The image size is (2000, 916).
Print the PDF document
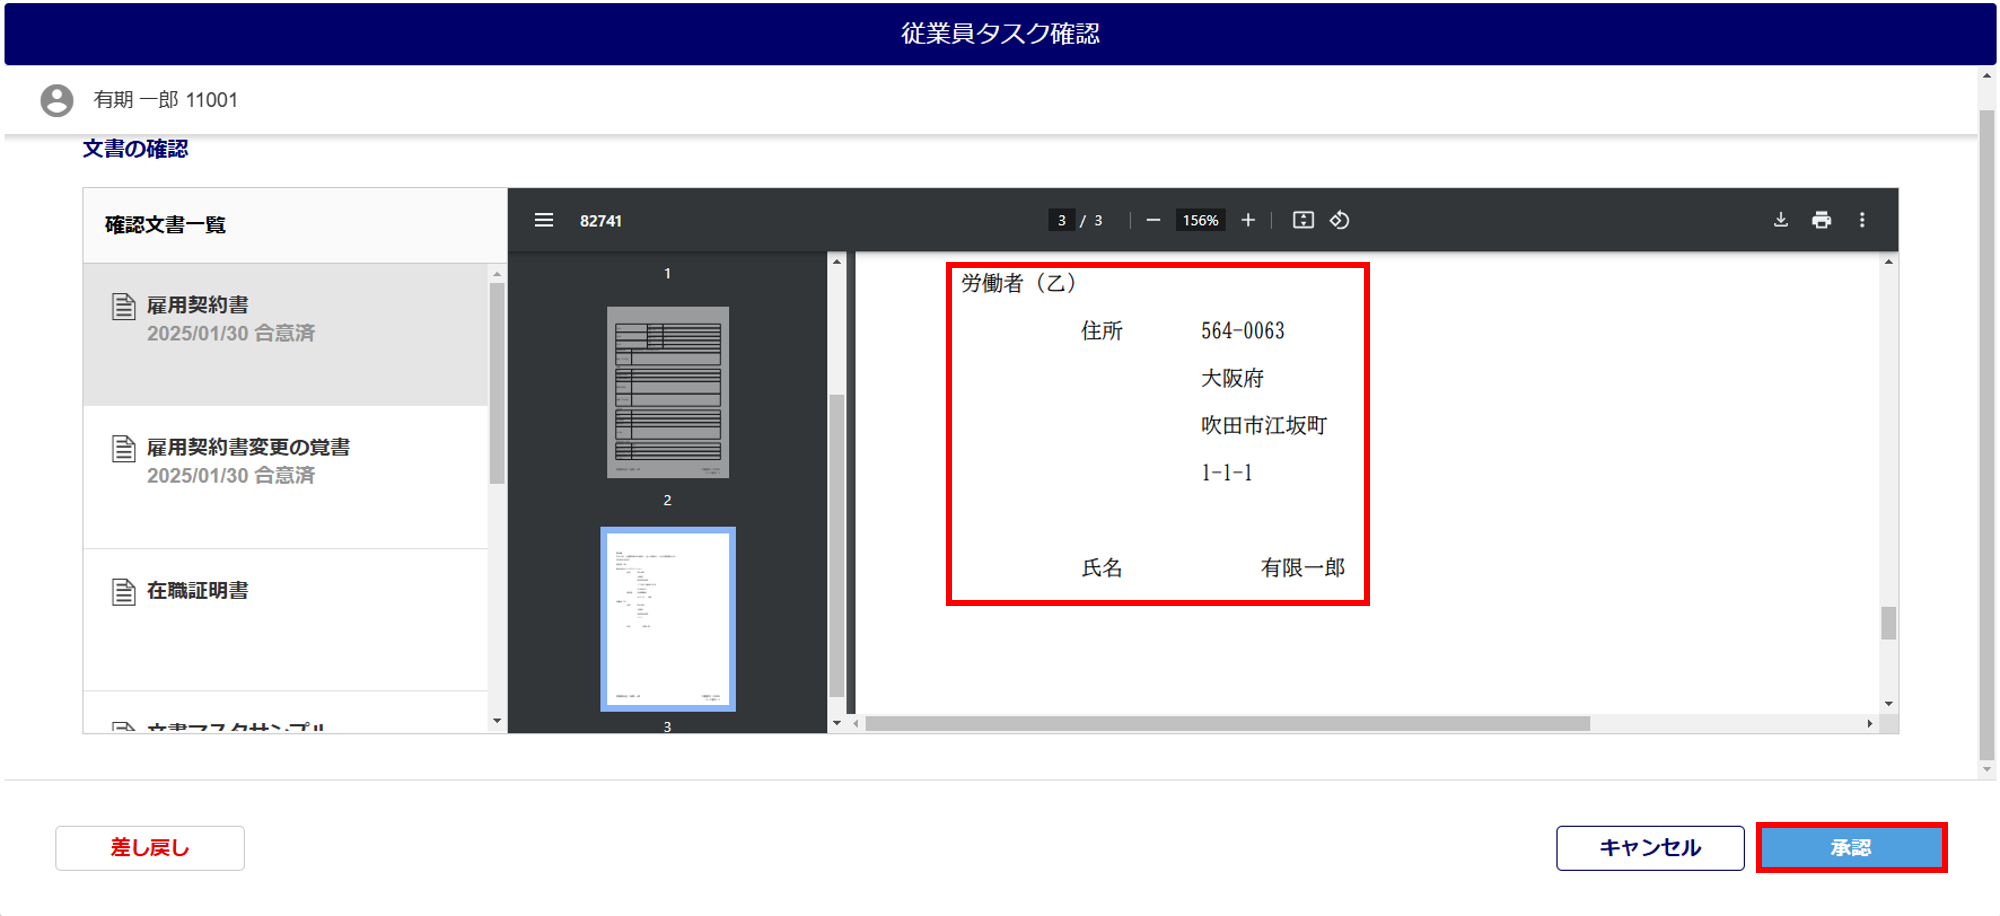[x=1822, y=220]
